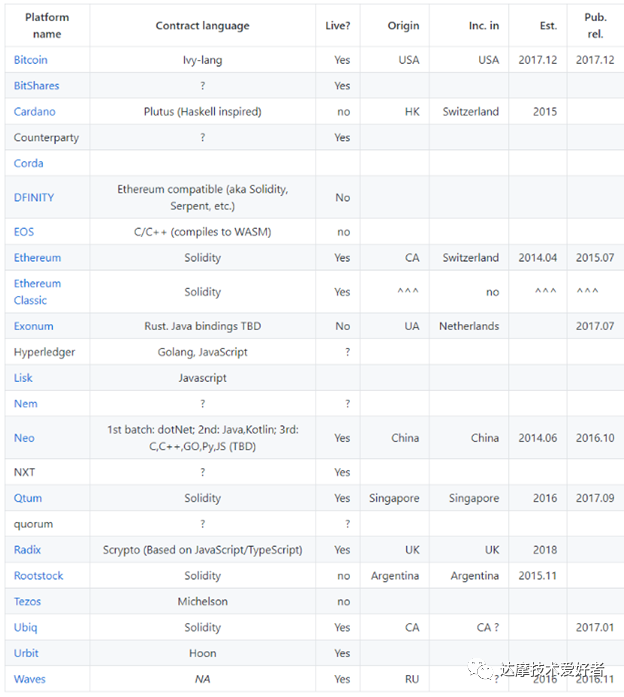Follow the Radix hyperlink
This screenshot has height=697, width=624.
(28, 550)
